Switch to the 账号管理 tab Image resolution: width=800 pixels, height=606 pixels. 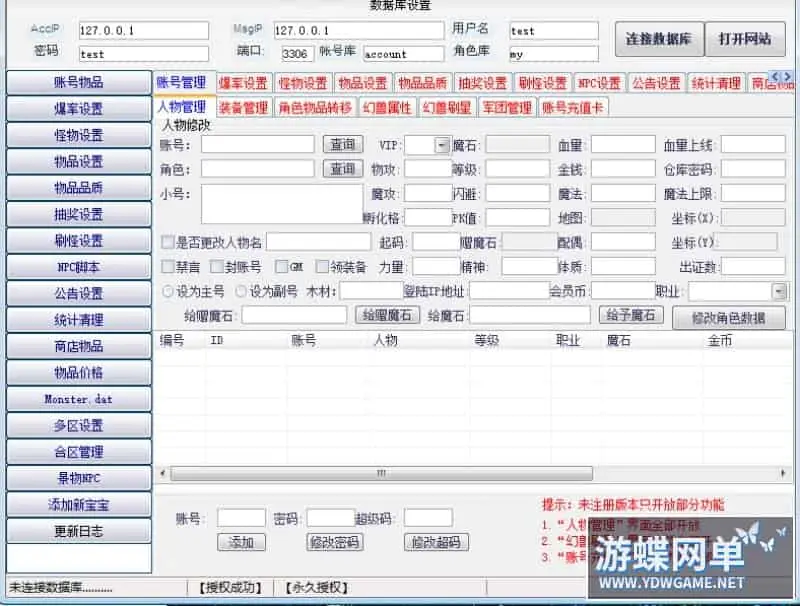pyautogui.click(x=182, y=82)
